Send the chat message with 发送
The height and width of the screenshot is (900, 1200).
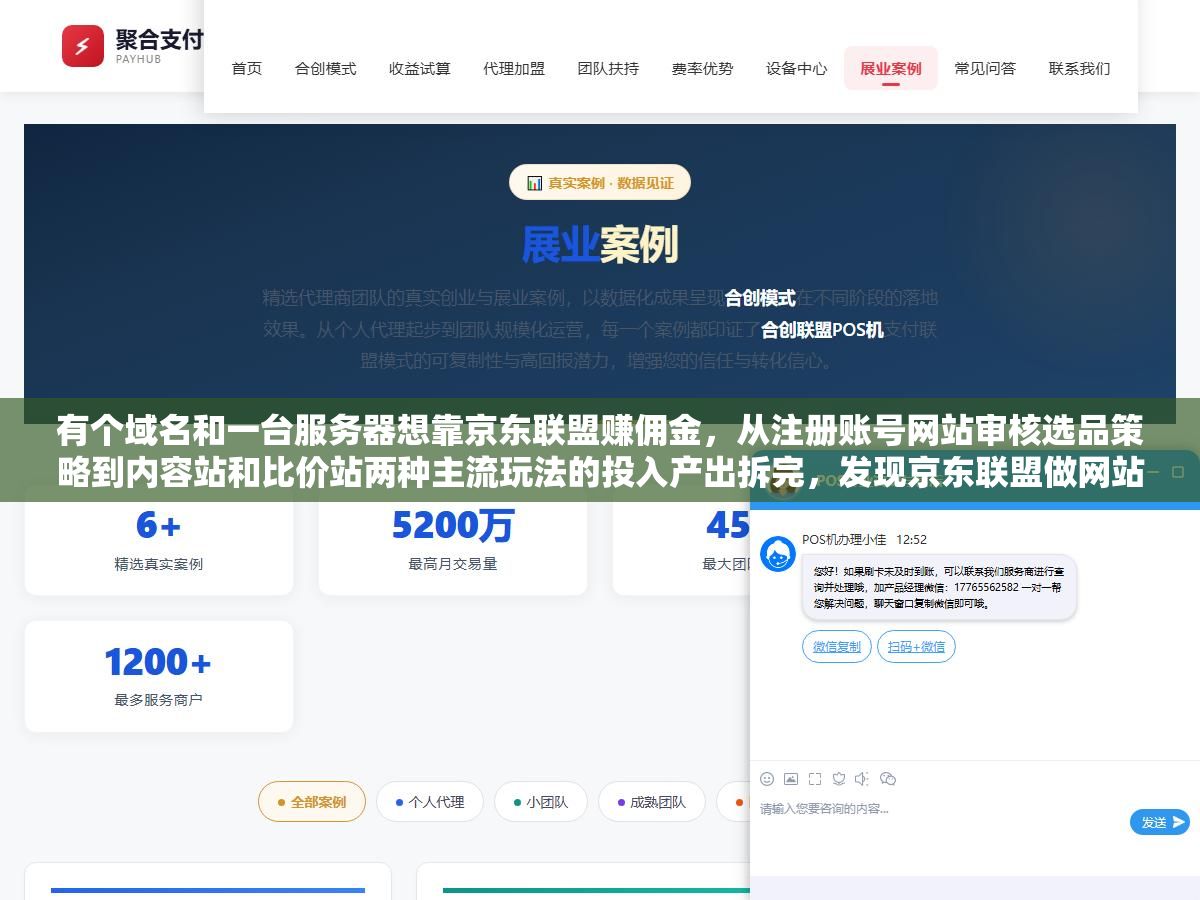[1160, 822]
